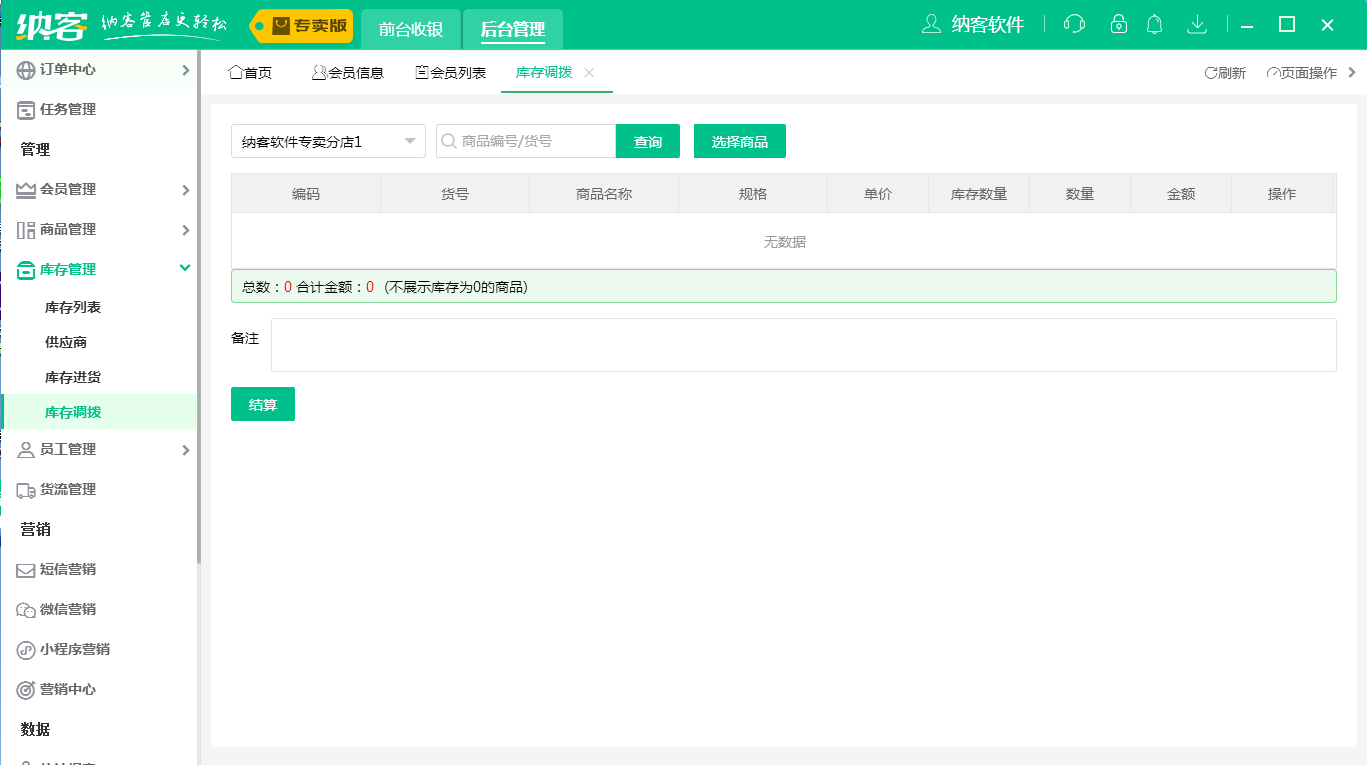Click the download icon in the title bar

click(1196, 23)
